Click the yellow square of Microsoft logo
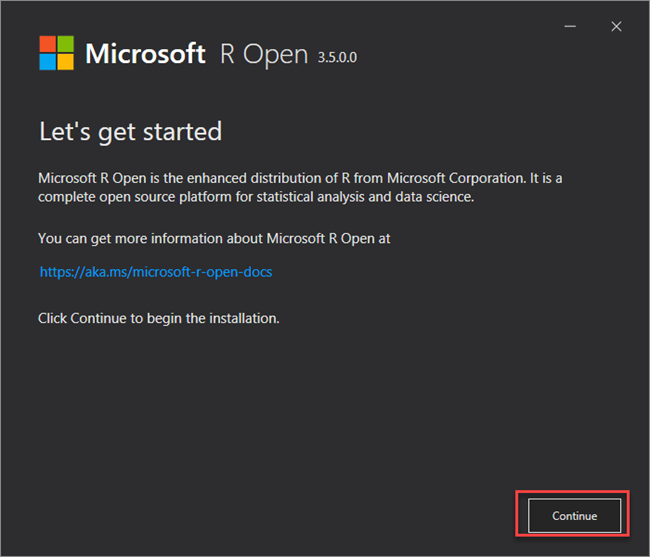 pyautogui.click(x=65, y=62)
